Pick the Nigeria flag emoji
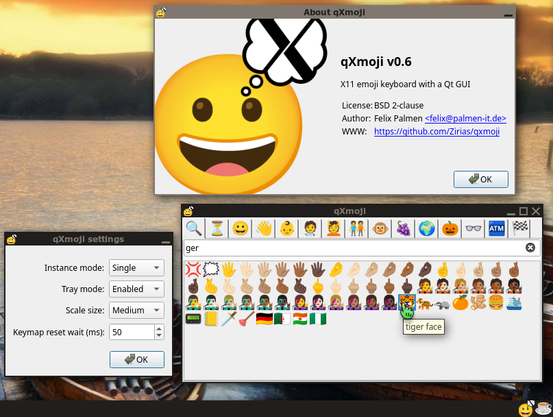Screen dimensions: 553x417 click(318, 319)
